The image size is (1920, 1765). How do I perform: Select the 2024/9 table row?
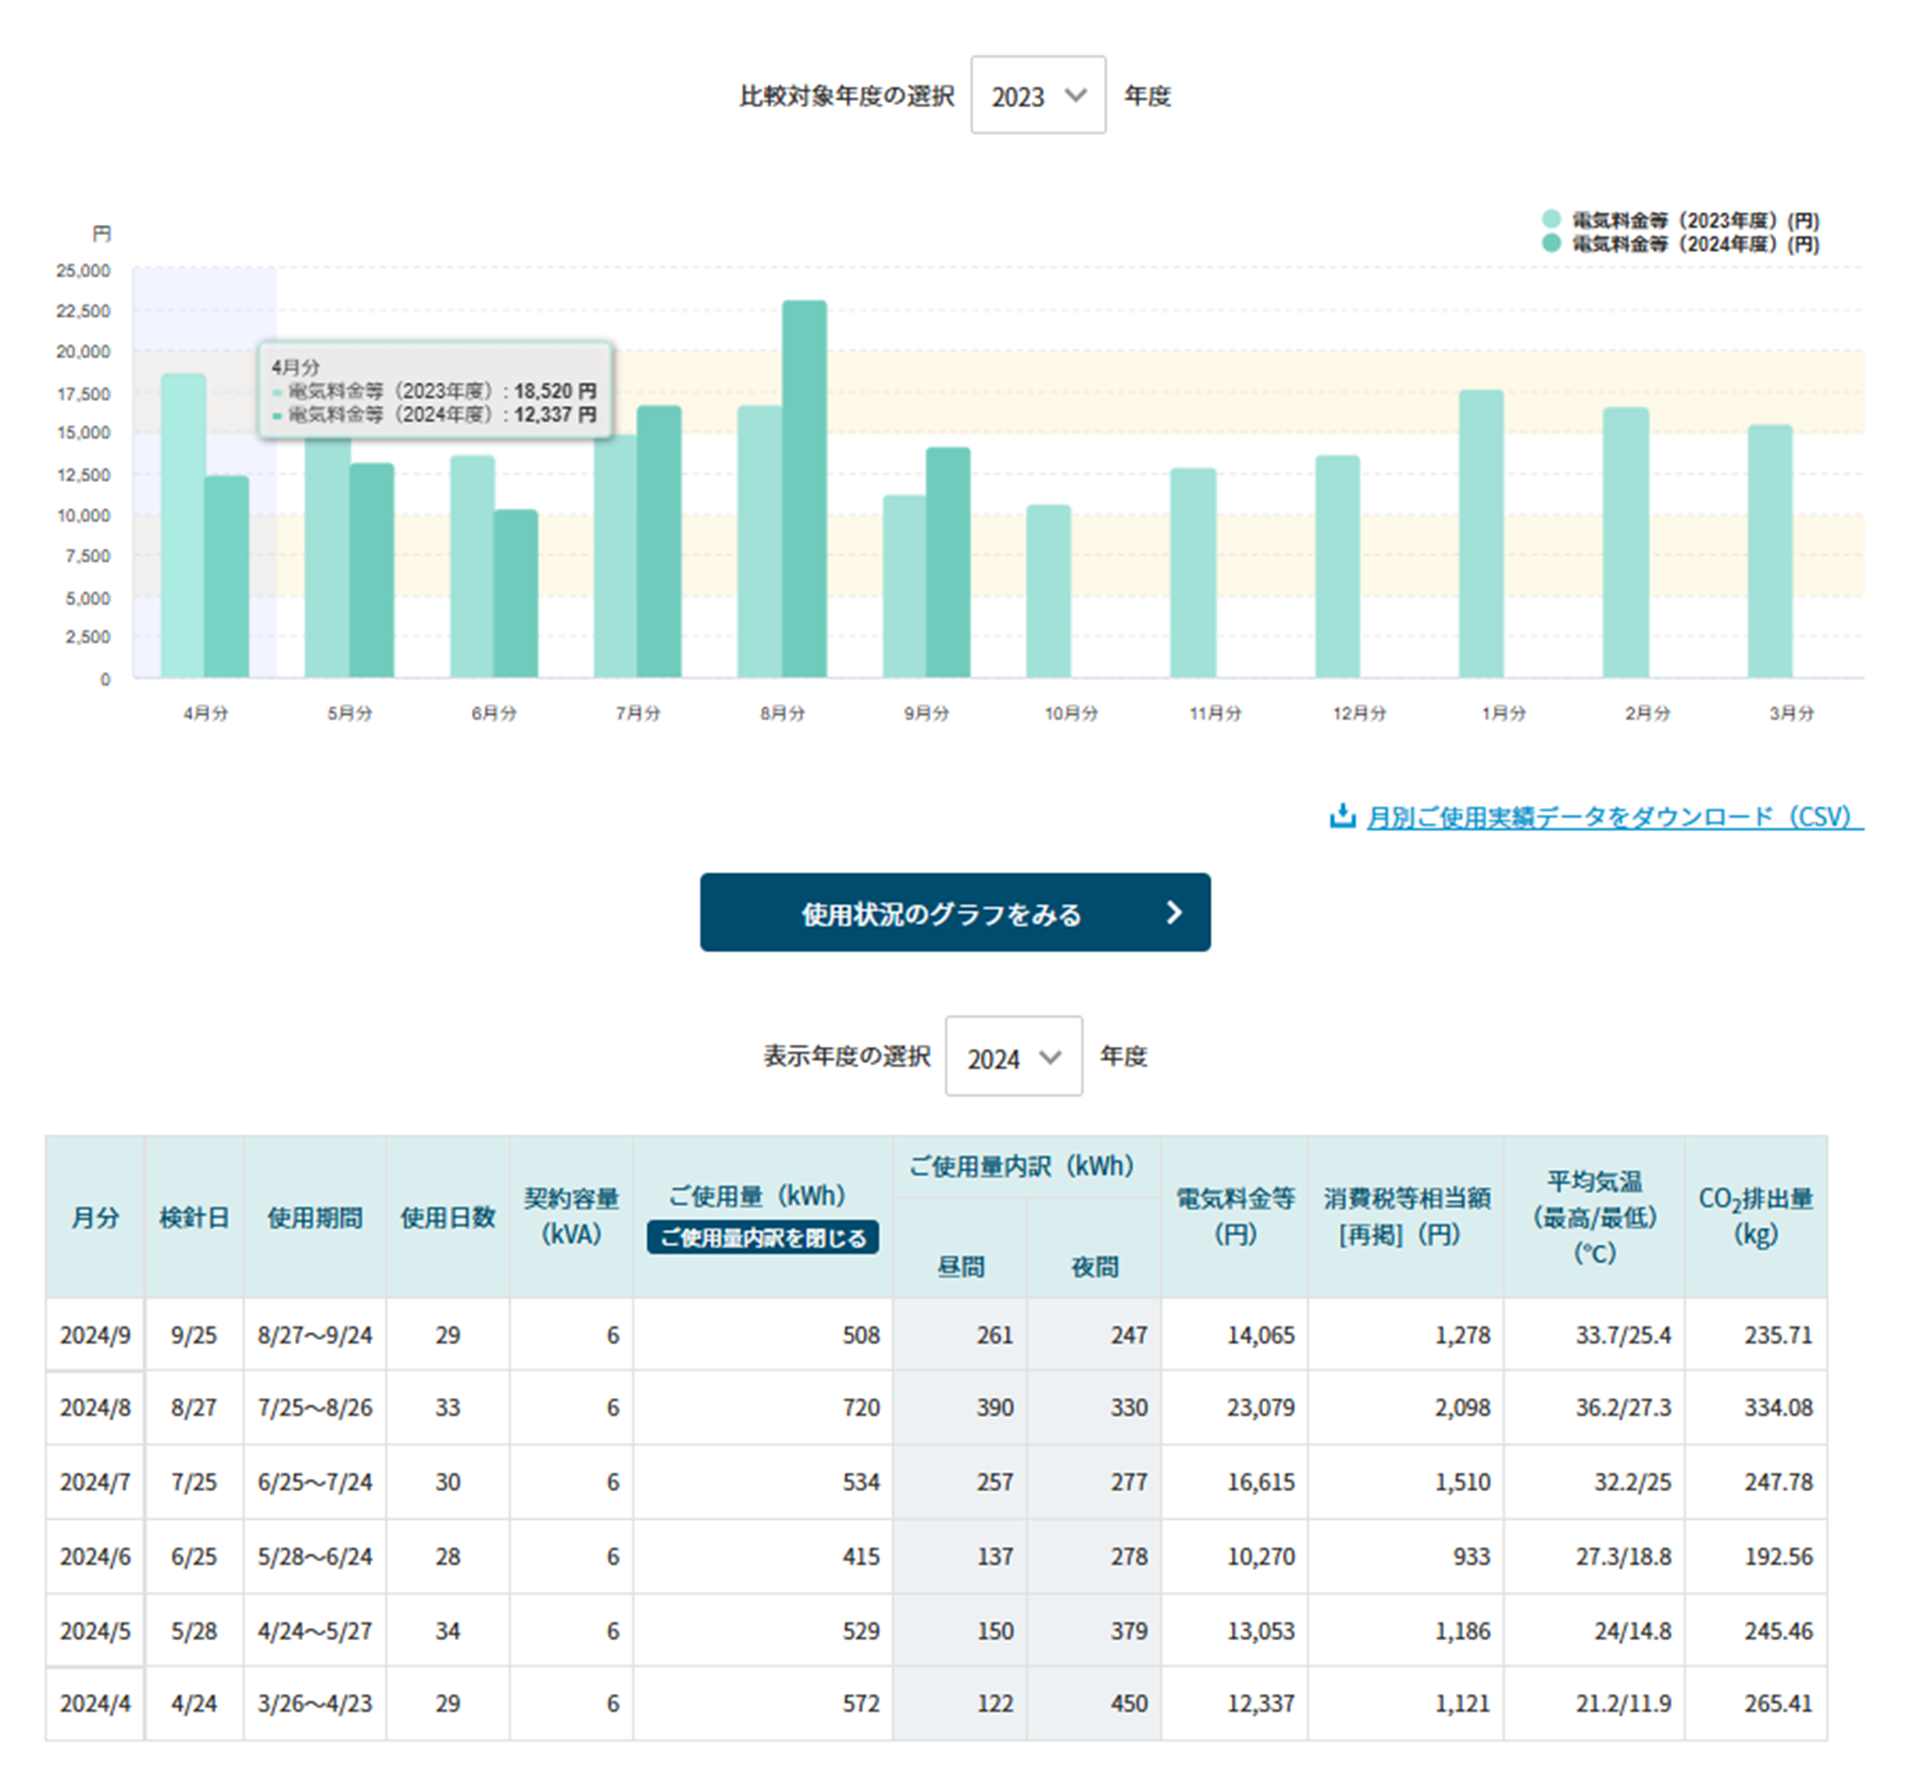coord(95,1335)
